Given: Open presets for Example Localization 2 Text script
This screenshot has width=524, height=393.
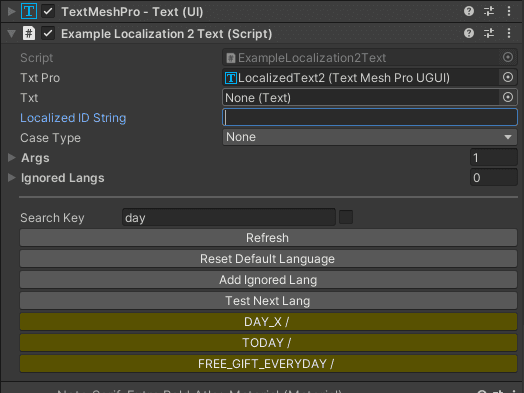Looking at the screenshot, I should (x=489, y=33).
